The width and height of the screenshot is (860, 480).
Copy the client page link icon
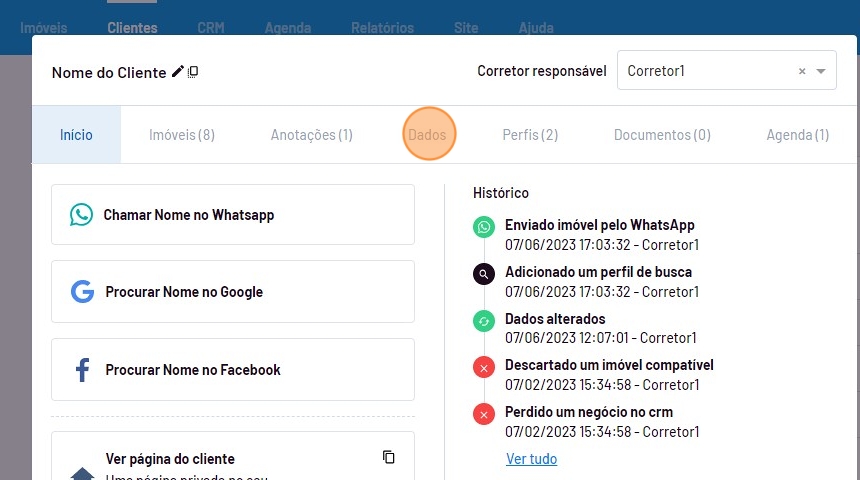[389, 457]
